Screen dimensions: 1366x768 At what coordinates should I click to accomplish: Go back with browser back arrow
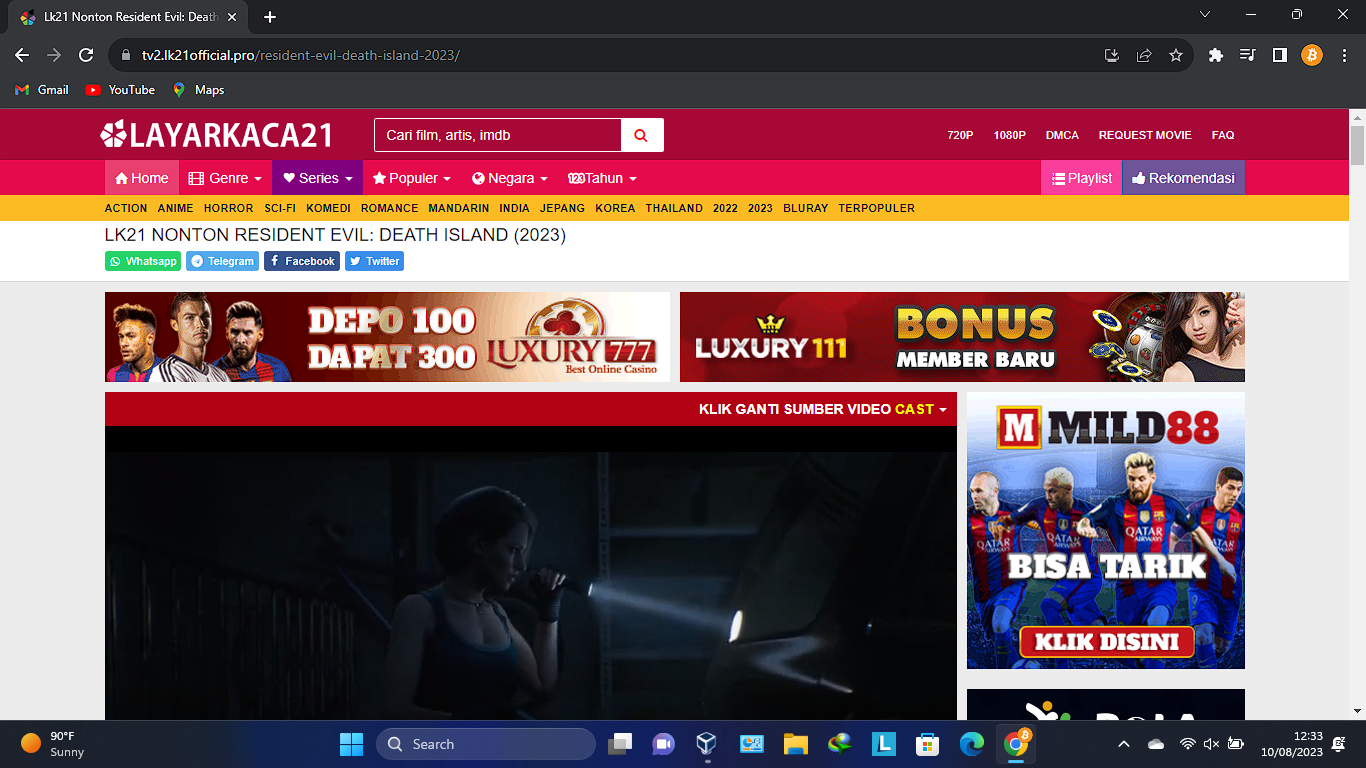point(22,55)
